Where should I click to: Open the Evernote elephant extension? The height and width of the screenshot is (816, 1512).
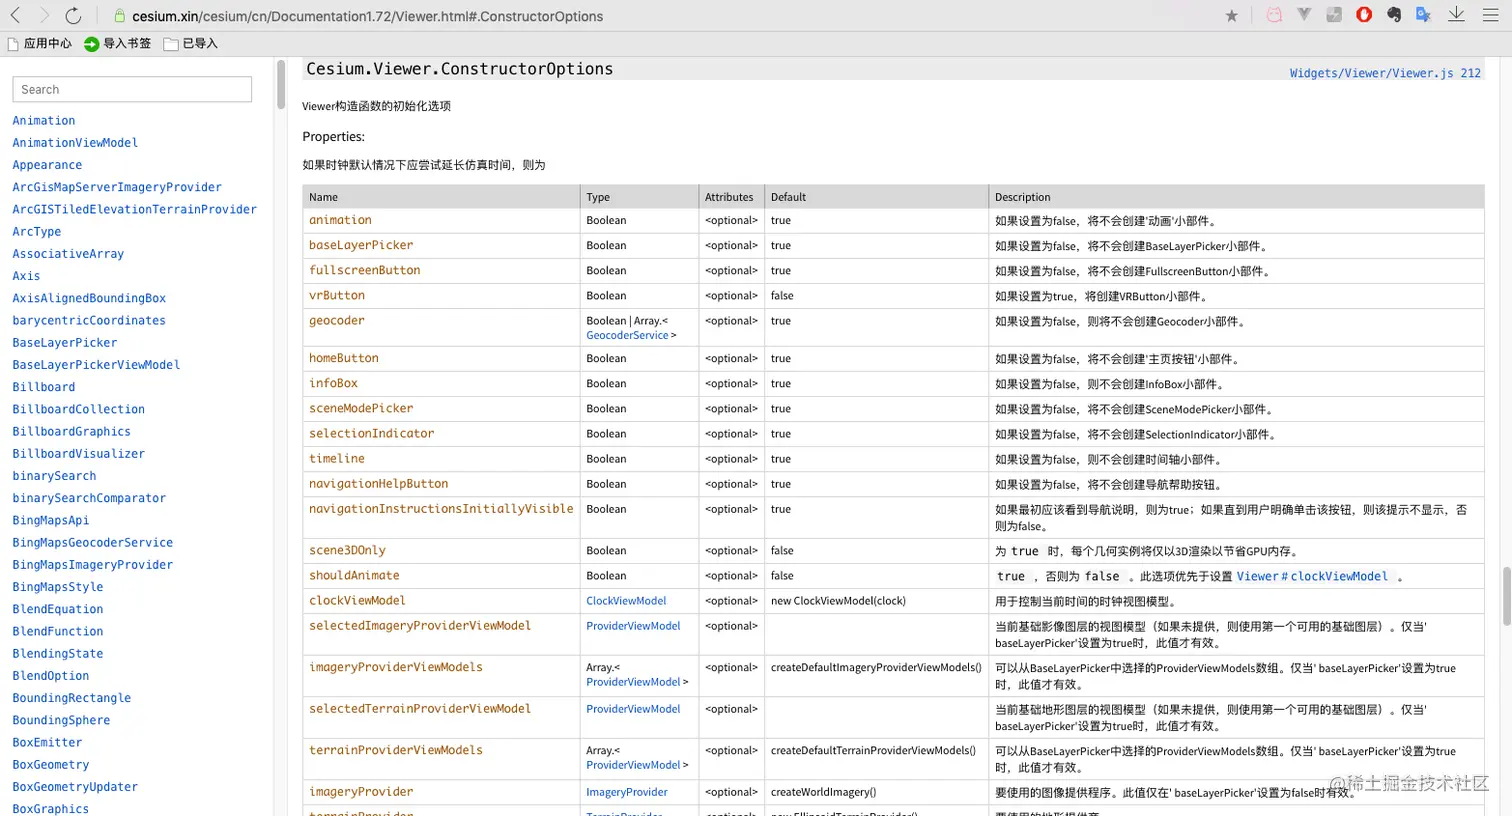(x=1394, y=15)
